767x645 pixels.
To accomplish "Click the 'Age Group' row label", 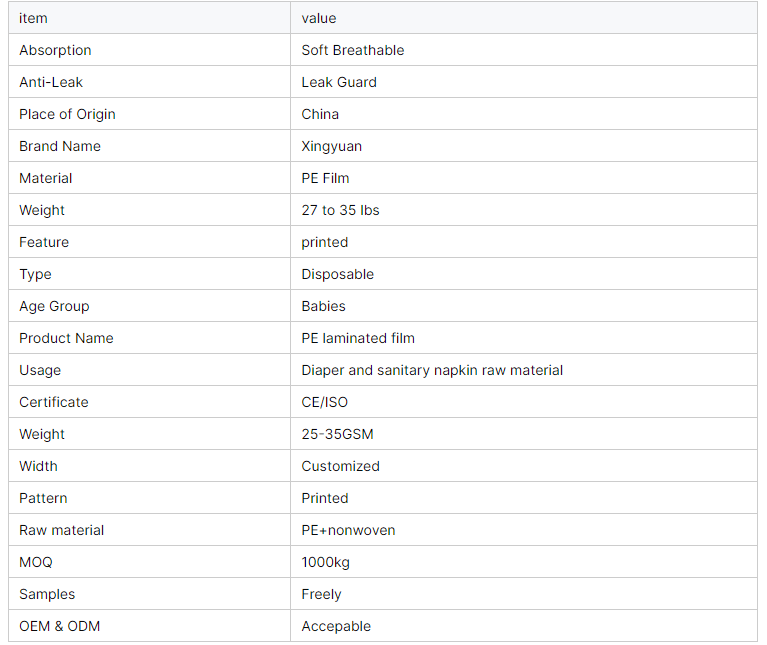I will [x=54, y=306].
